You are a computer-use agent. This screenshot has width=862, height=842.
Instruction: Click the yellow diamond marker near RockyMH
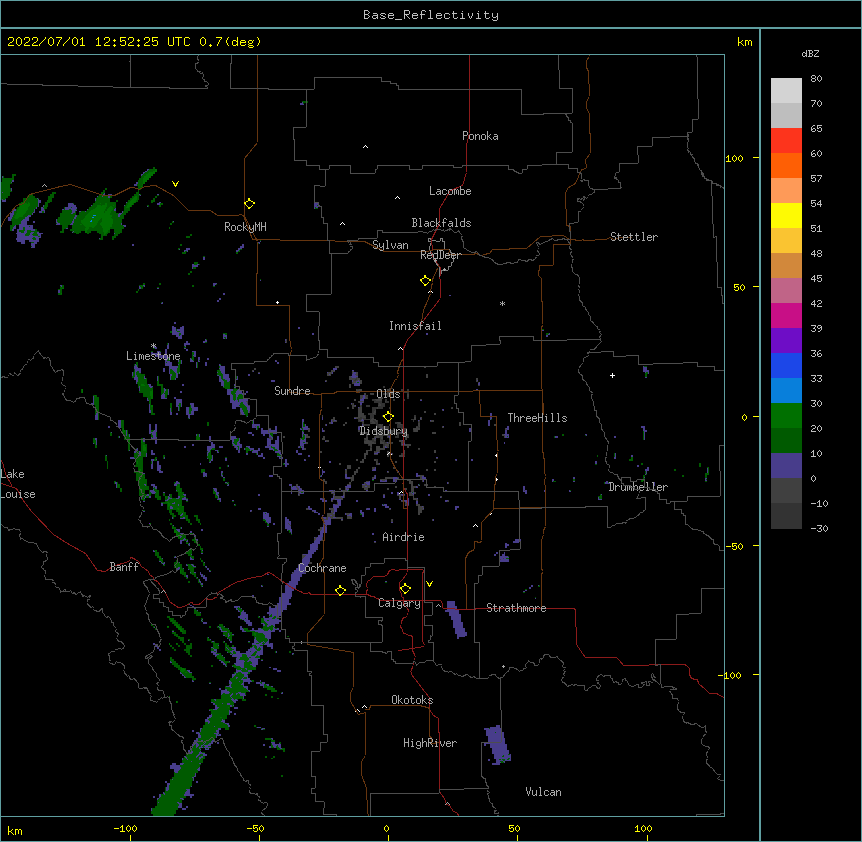249,204
